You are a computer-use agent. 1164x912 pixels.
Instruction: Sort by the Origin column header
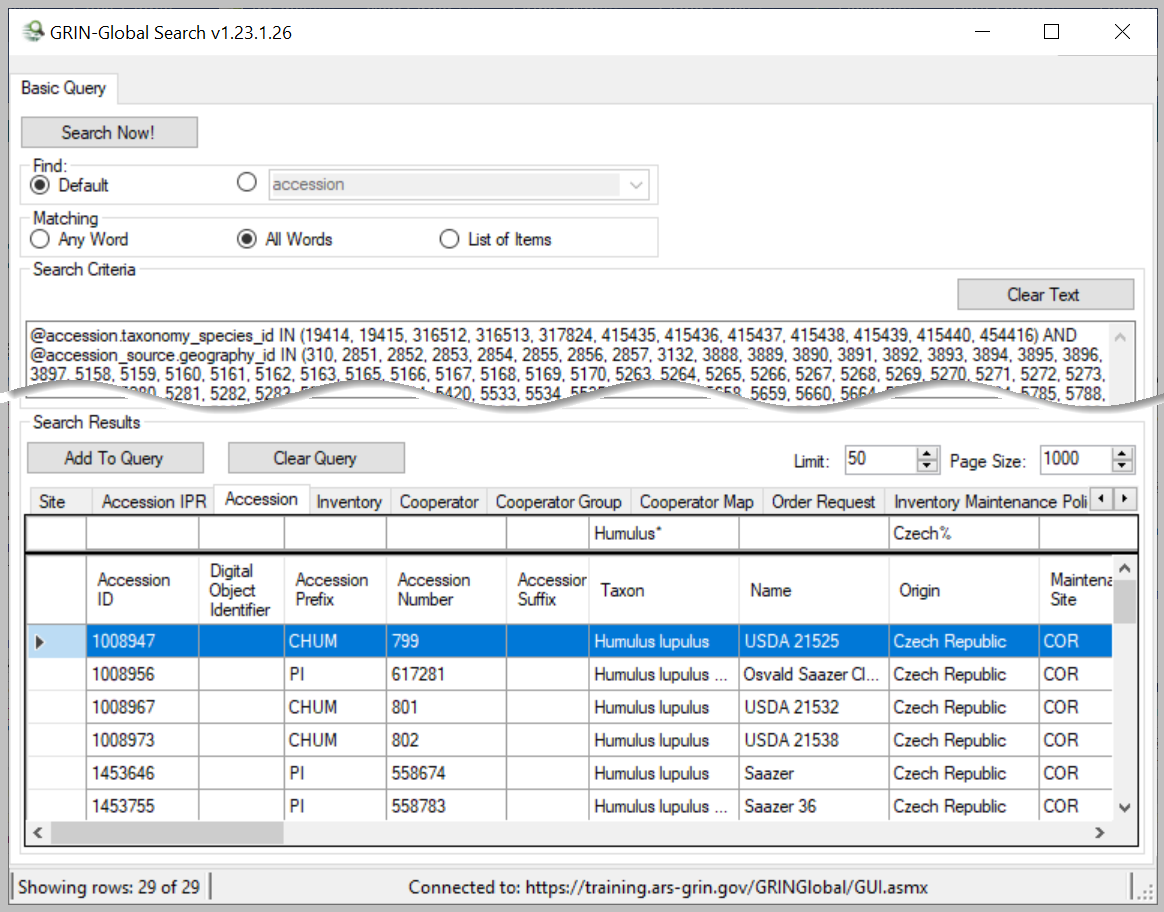click(x=964, y=590)
